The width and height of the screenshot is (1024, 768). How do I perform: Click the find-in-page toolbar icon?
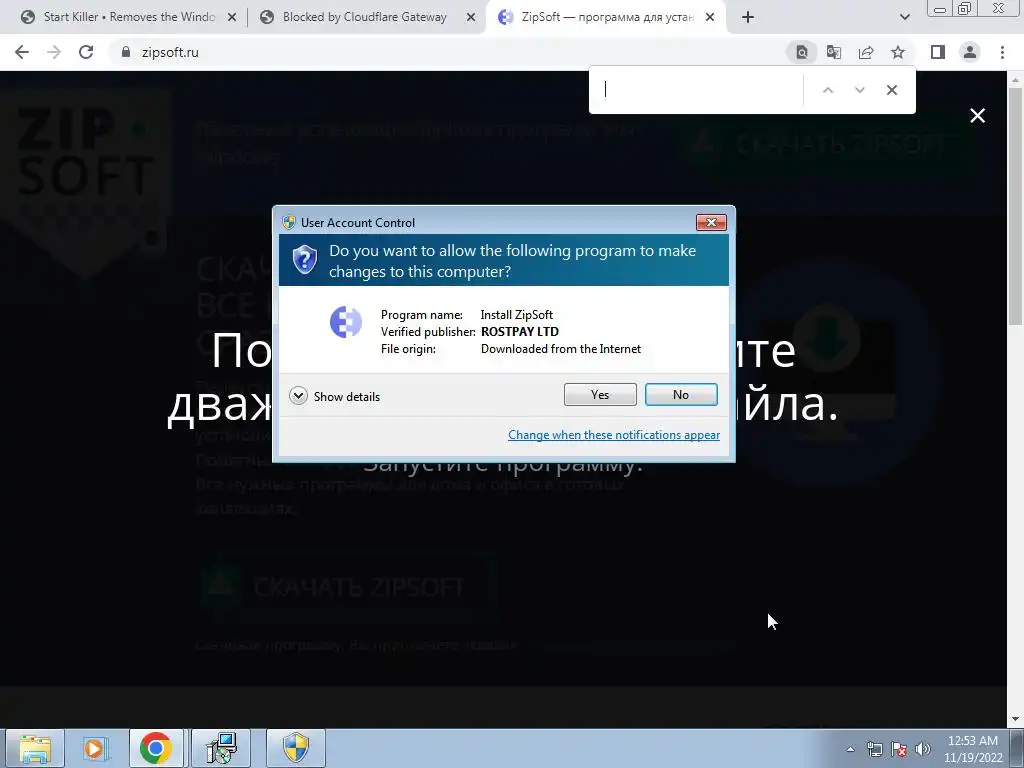click(x=802, y=52)
